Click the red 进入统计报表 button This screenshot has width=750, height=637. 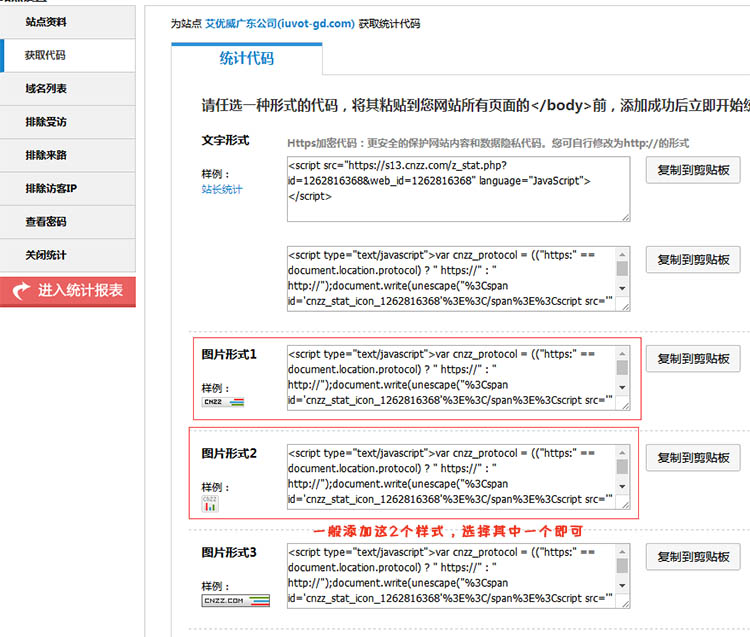68,291
